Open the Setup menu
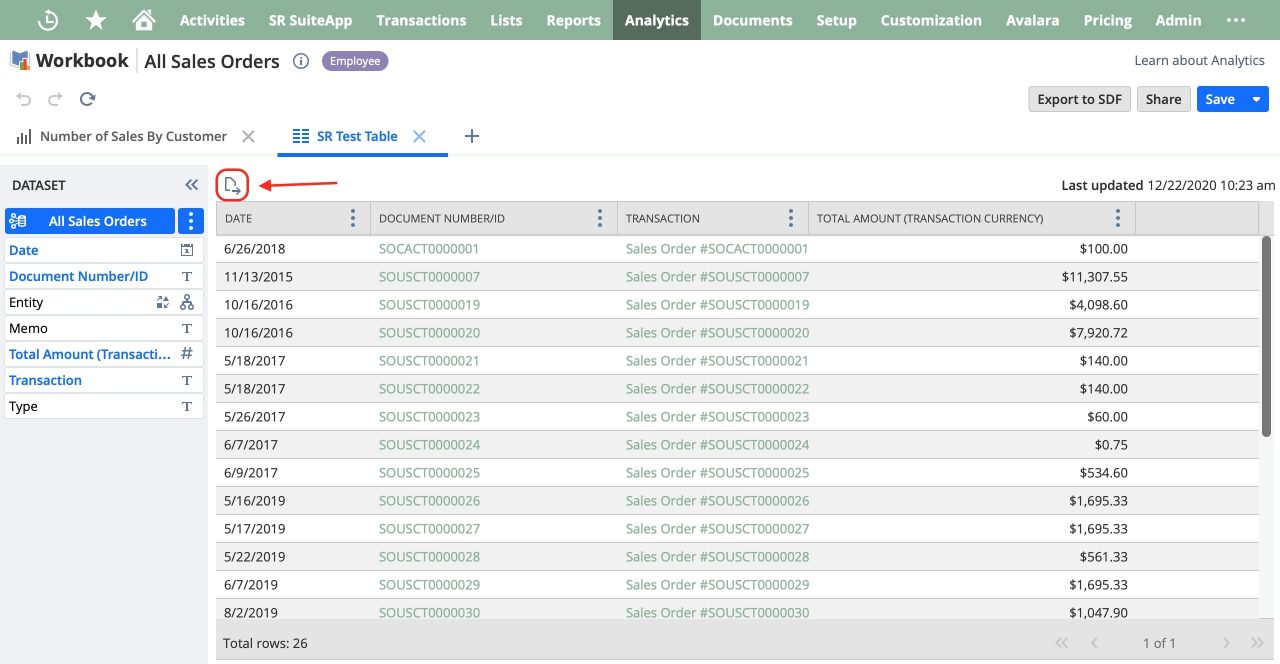Image resolution: width=1280 pixels, height=664 pixels. click(x=836, y=20)
